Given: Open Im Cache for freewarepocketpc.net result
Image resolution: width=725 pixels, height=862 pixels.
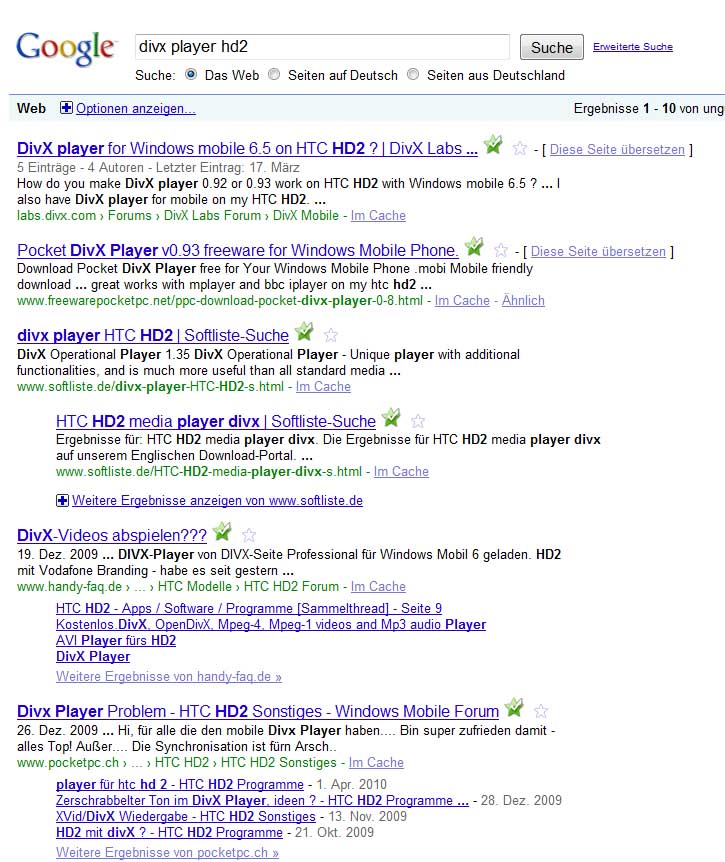Looking at the screenshot, I should pyautogui.click(x=462, y=301).
